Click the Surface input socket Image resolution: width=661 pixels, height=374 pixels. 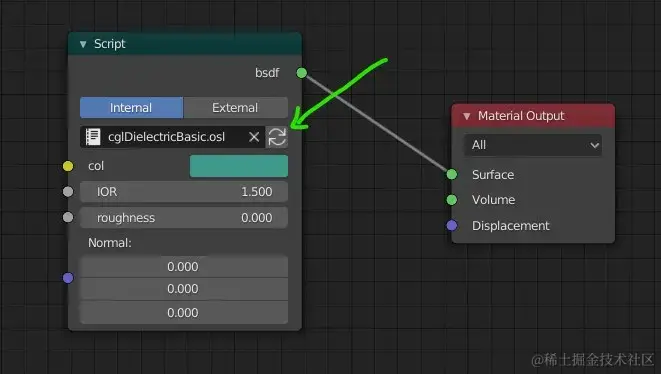pyautogui.click(x=451, y=174)
